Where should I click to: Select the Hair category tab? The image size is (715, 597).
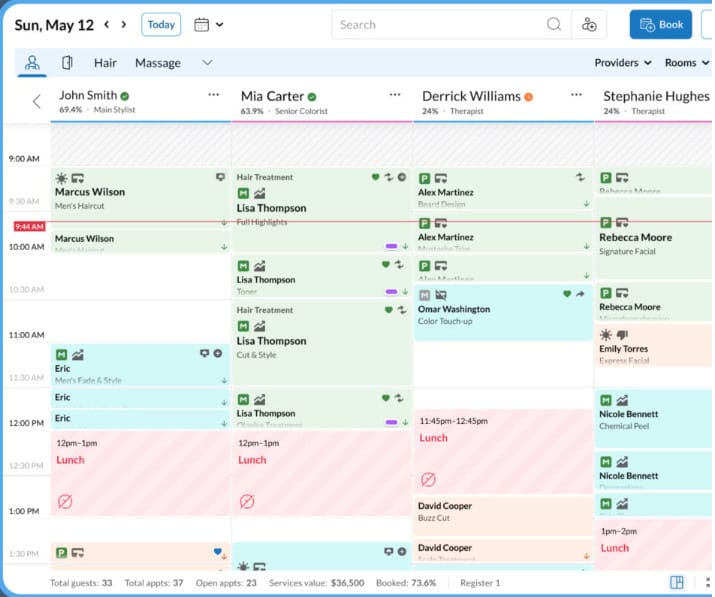105,63
